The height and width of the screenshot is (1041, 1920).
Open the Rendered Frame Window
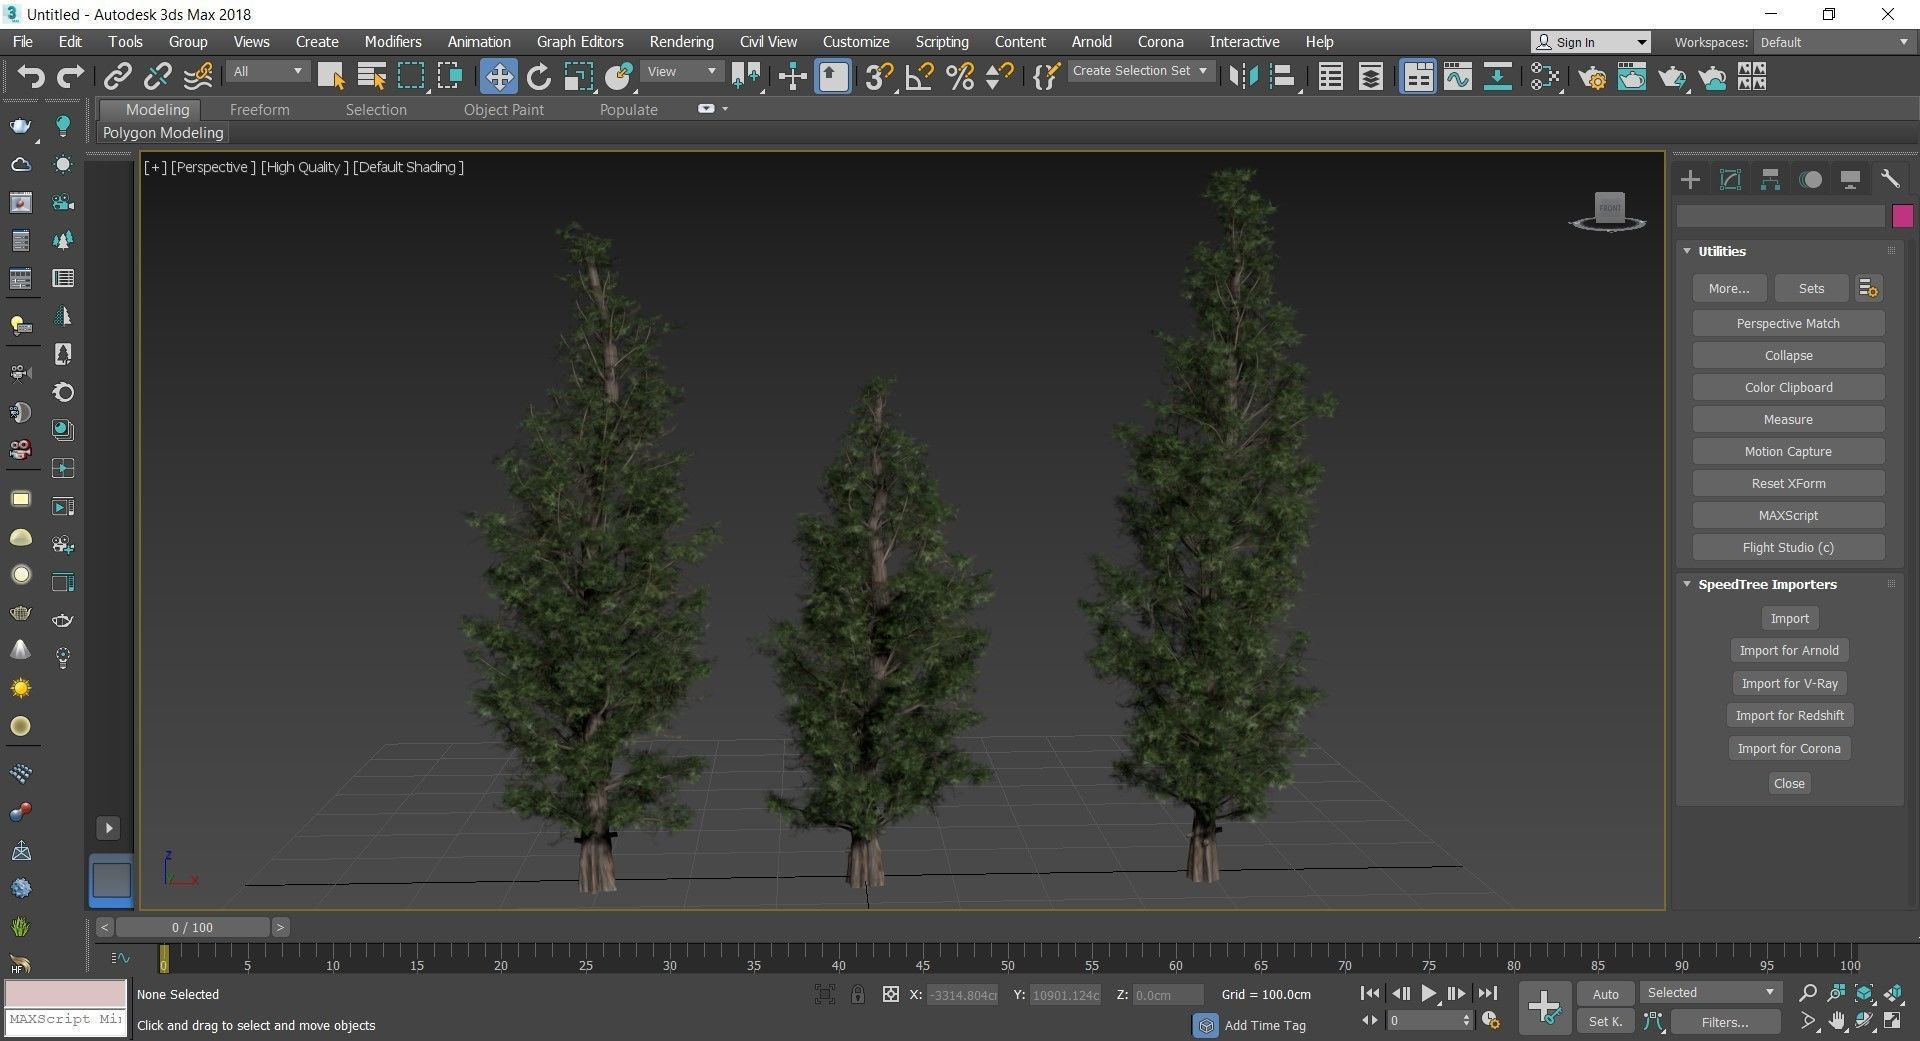[1632, 76]
